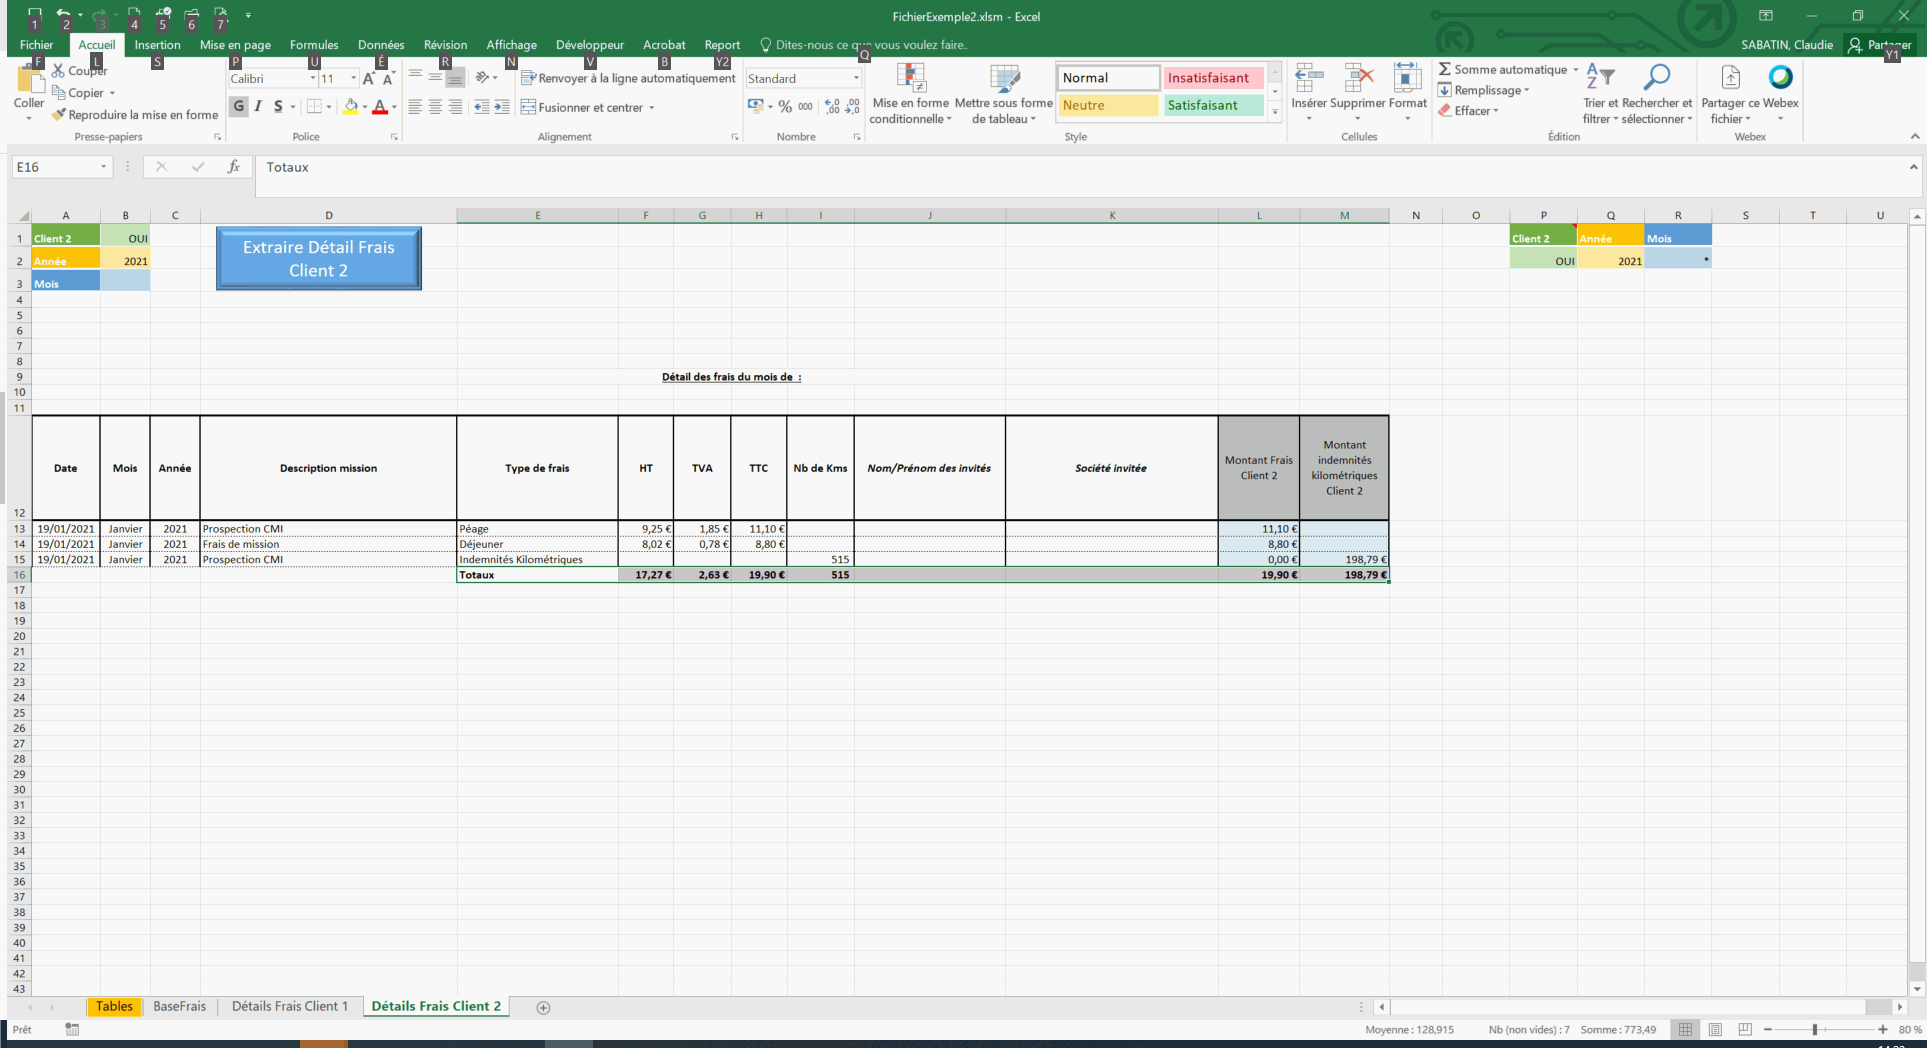Image resolution: width=1927 pixels, height=1048 pixels.
Task: Click the Somme automatique sigma icon
Action: [x=1445, y=70]
